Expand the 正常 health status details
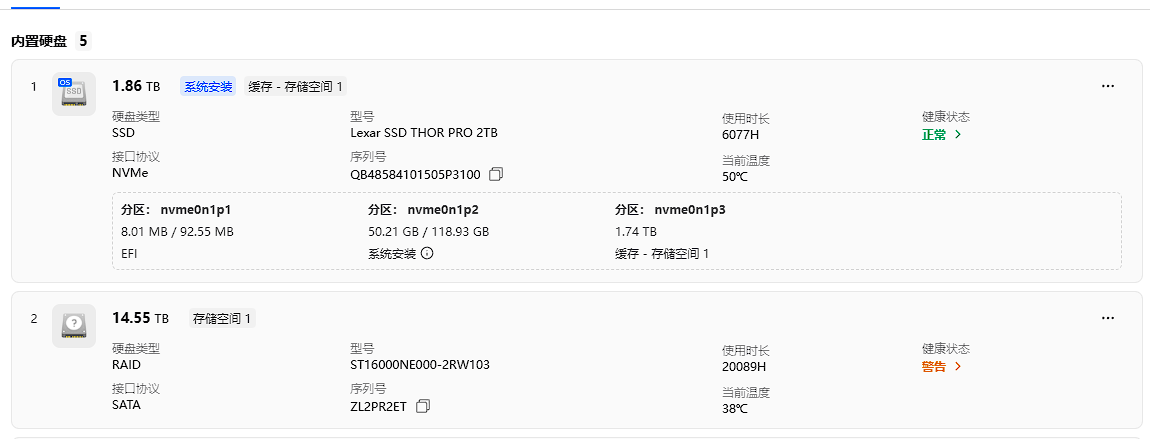Viewport: 1150px width, 439px height. (x=941, y=134)
